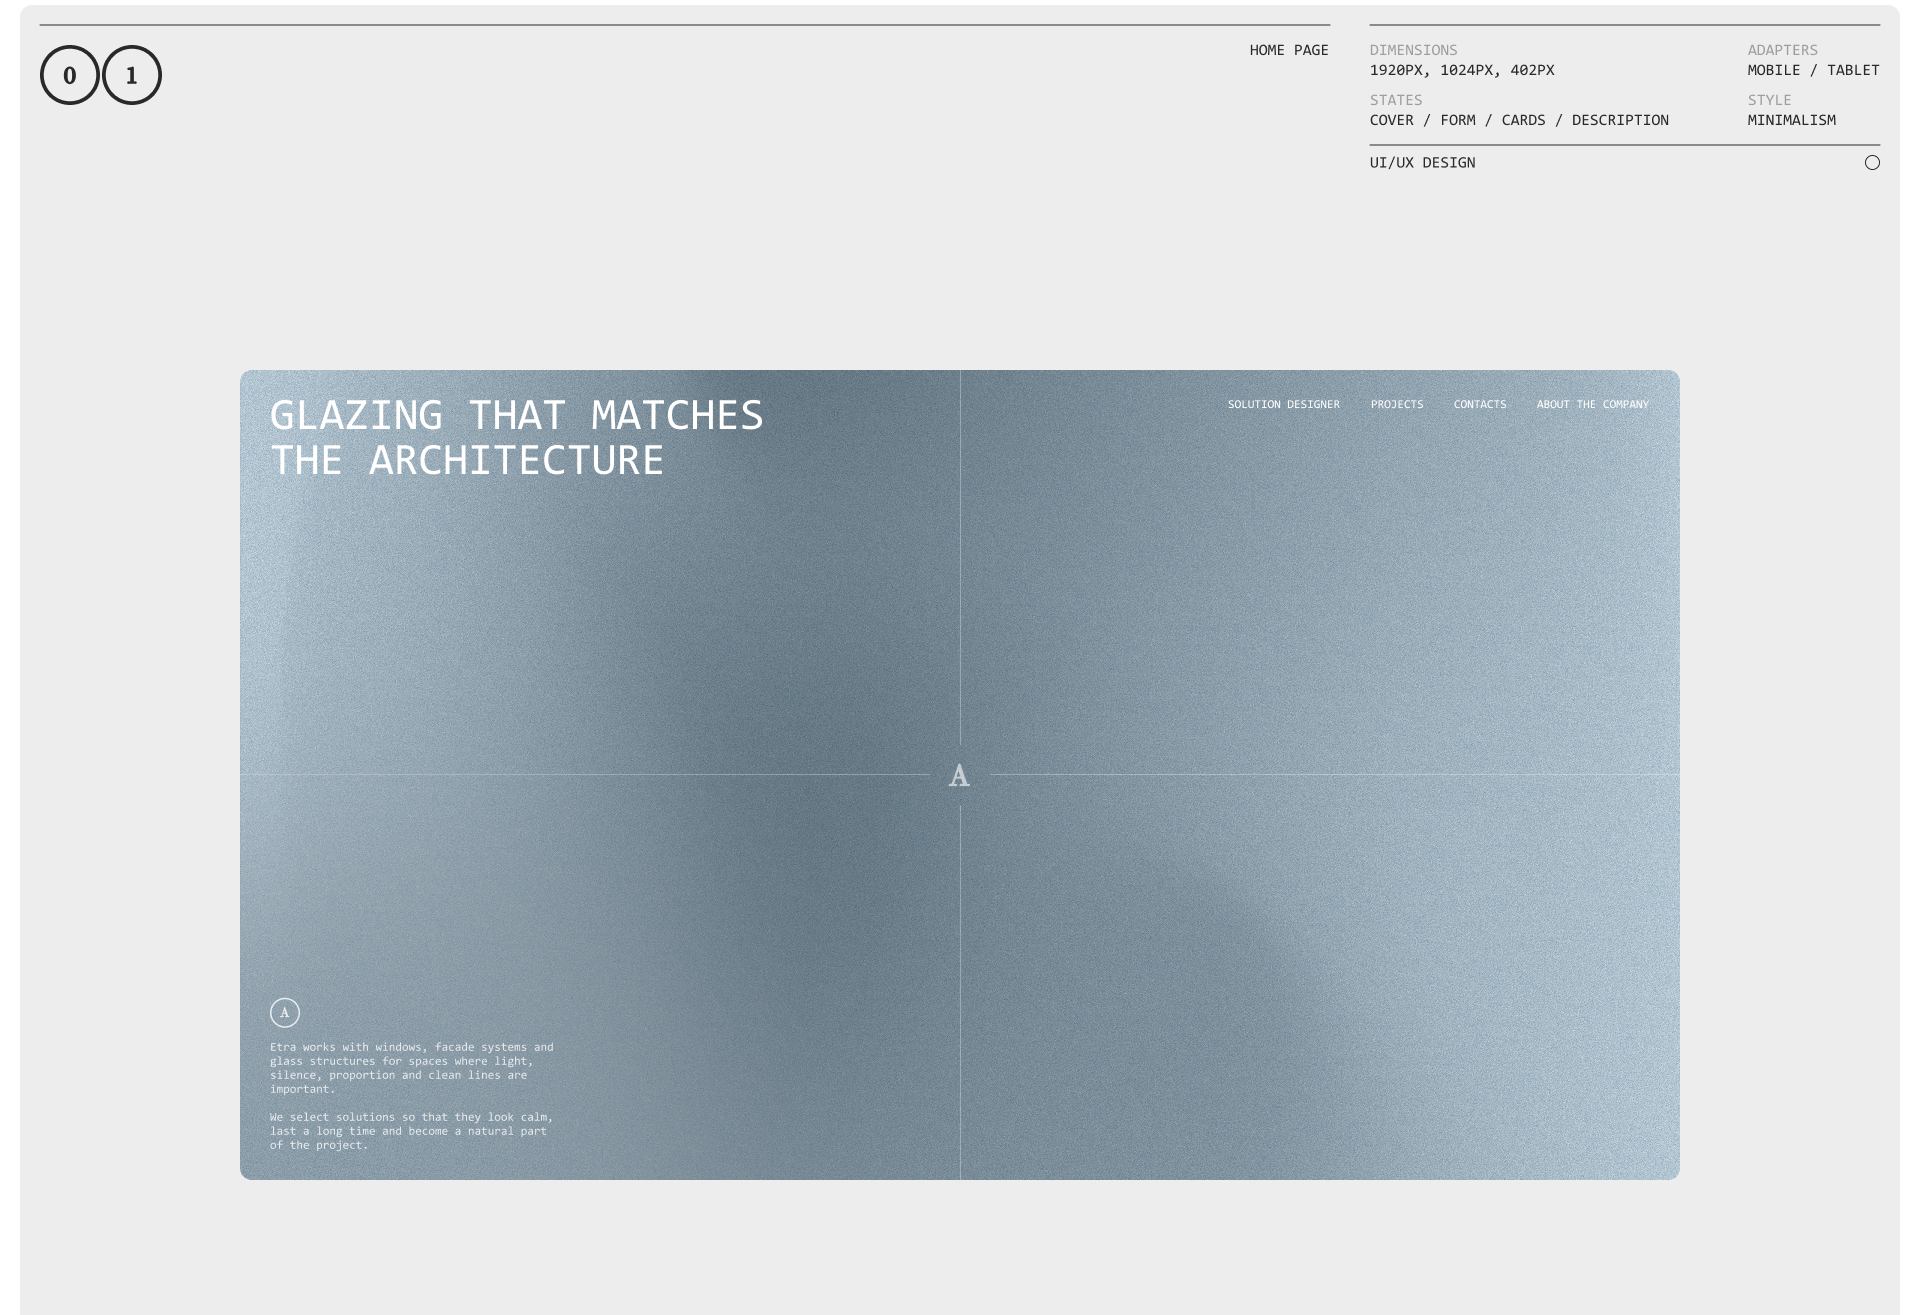Select the MINIMALISM value
Image resolution: width=1920 pixels, height=1315 pixels.
click(1791, 120)
